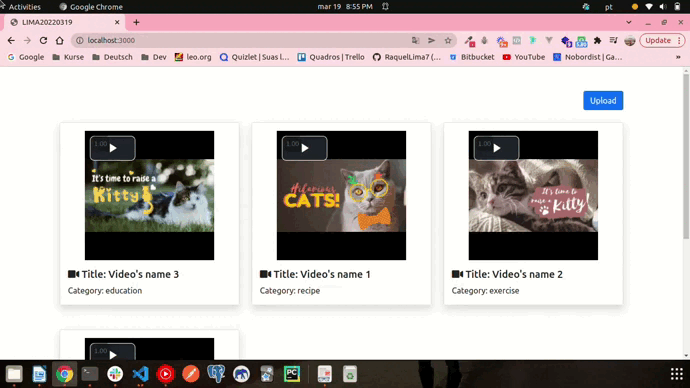The width and height of the screenshot is (690, 388).
Task: Open the Extensions puzzle piece menu
Action: [x=597, y=40]
